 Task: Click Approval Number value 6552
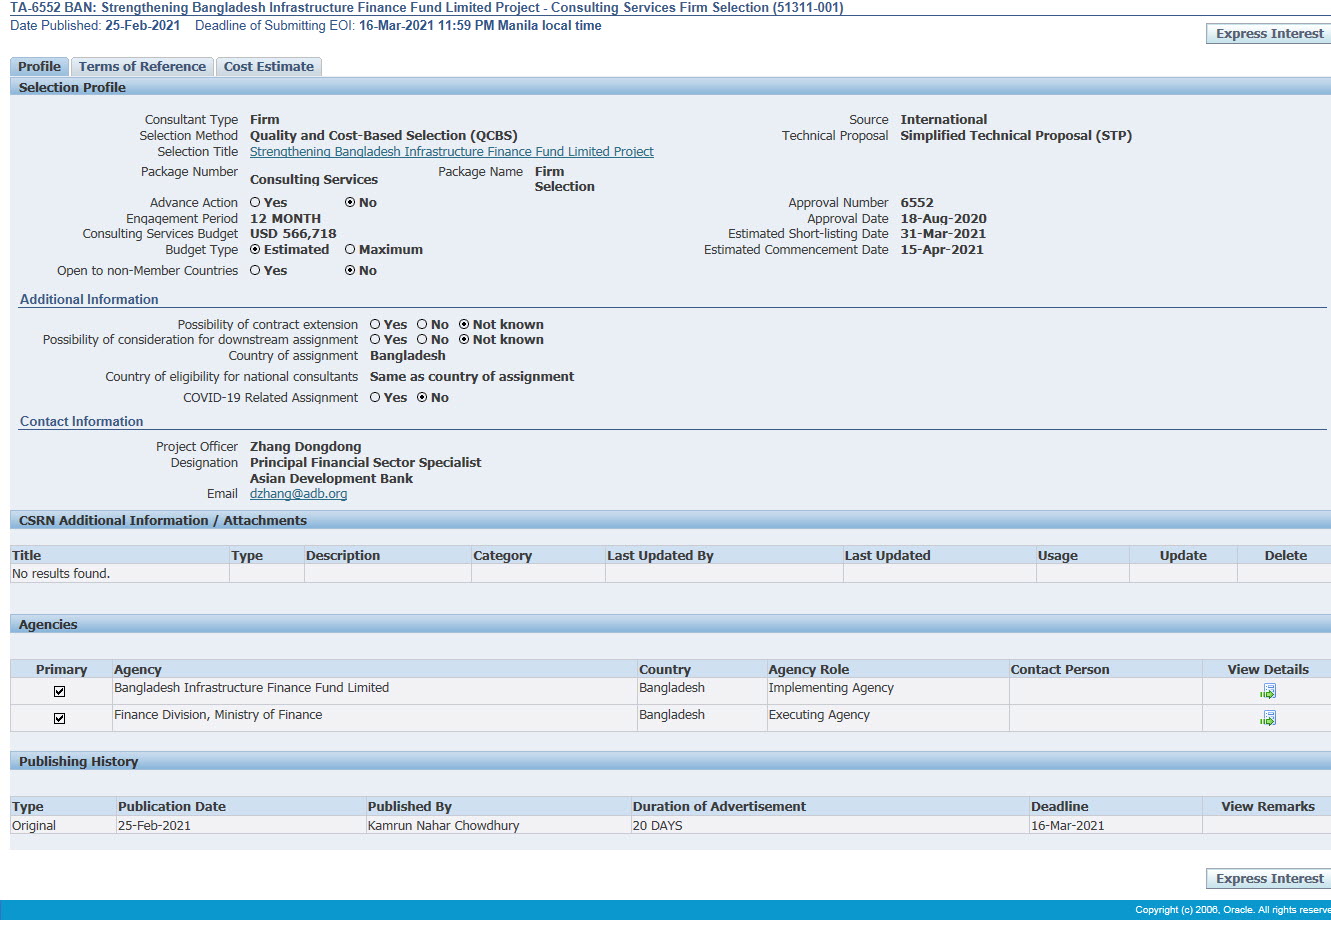click(x=917, y=203)
